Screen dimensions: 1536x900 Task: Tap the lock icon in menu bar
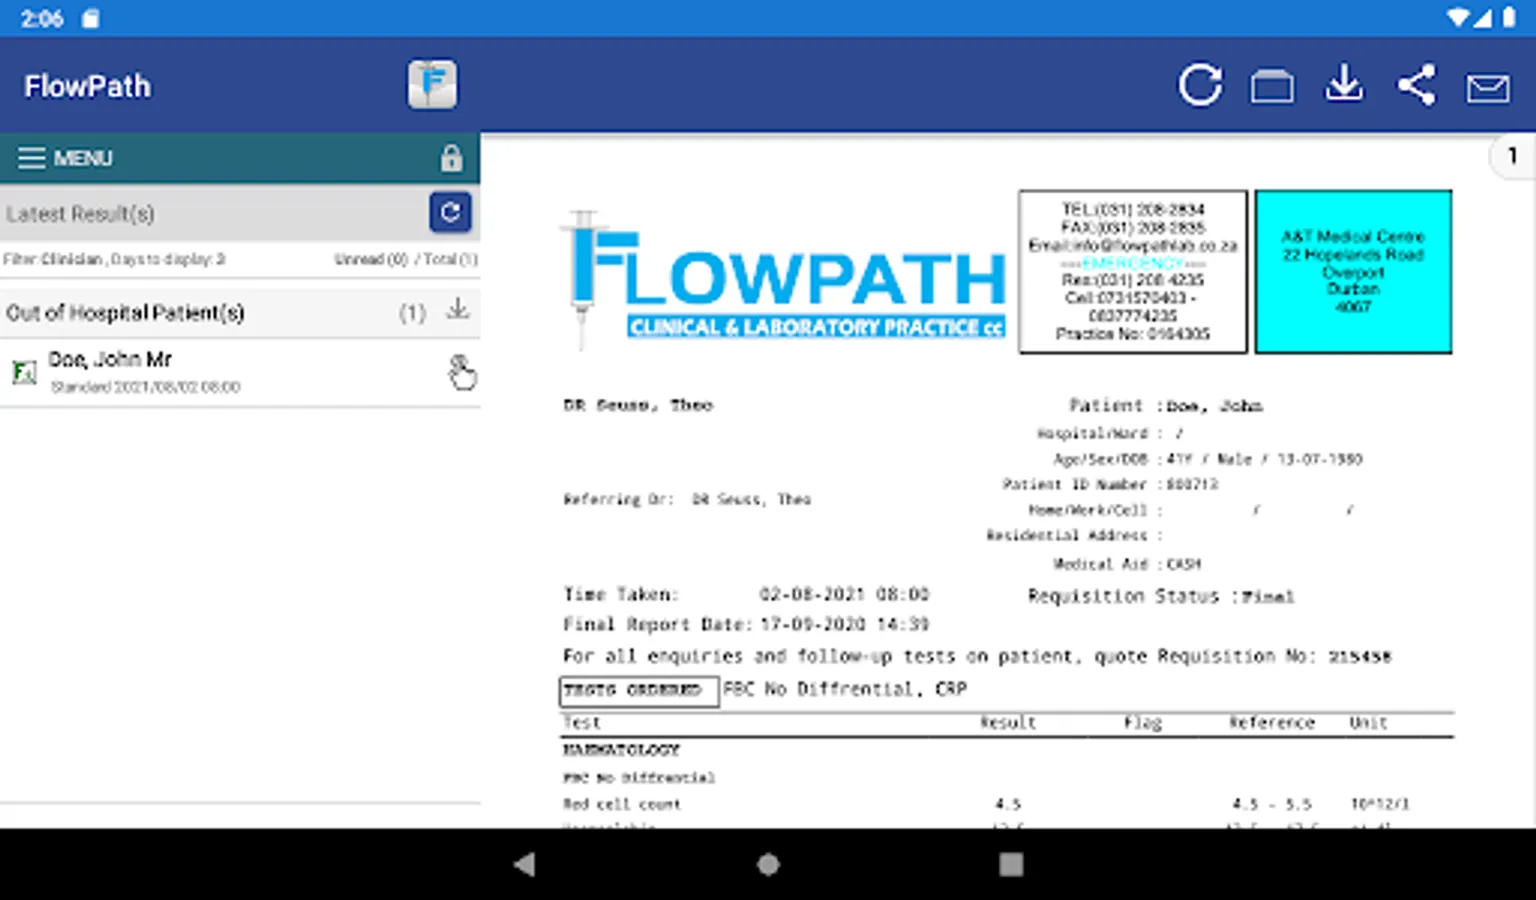(x=451, y=158)
